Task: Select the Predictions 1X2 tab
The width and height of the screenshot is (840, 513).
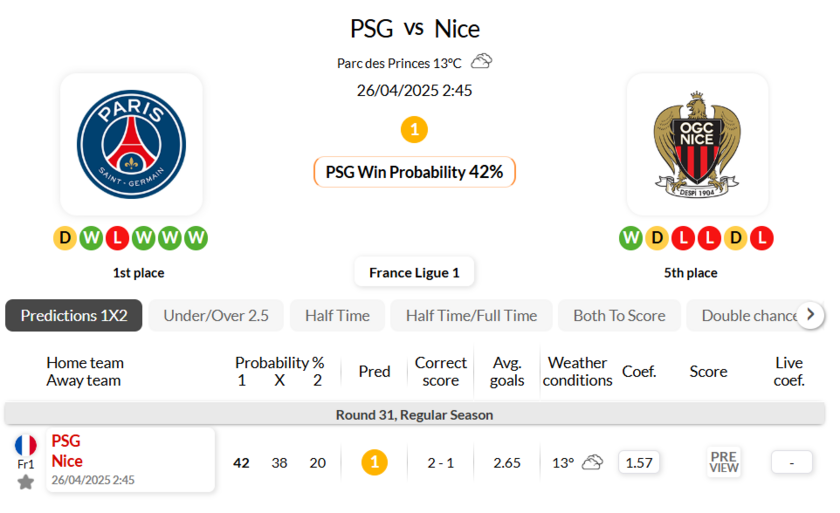Action: click(x=74, y=315)
